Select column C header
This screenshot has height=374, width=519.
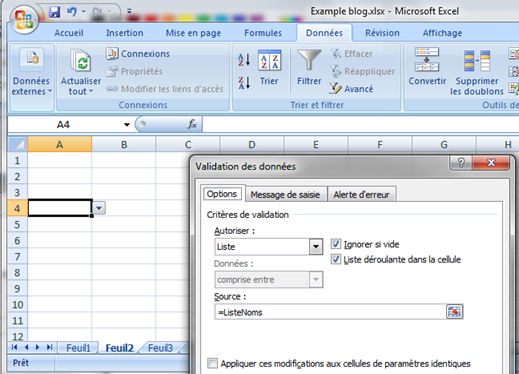(188, 145)
